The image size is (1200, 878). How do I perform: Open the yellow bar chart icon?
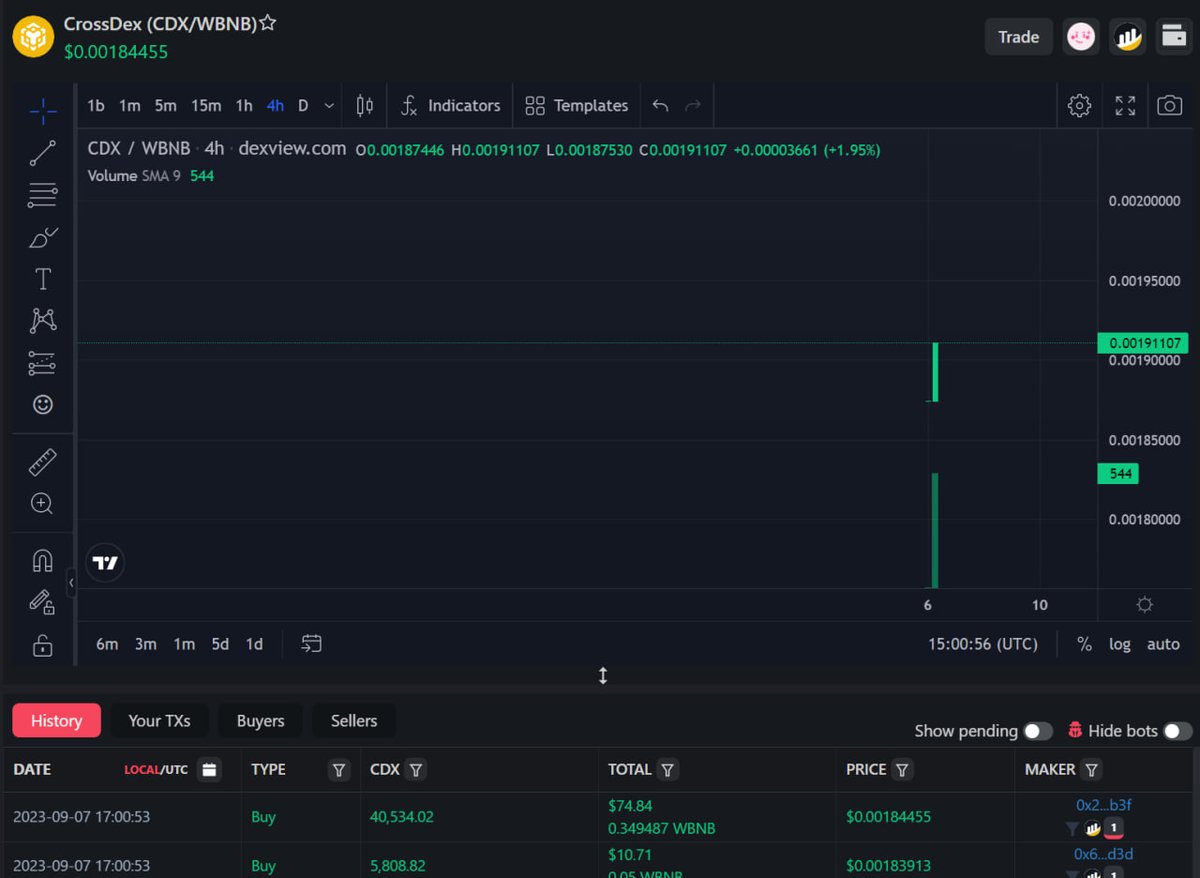click(x=1128, y=37)
